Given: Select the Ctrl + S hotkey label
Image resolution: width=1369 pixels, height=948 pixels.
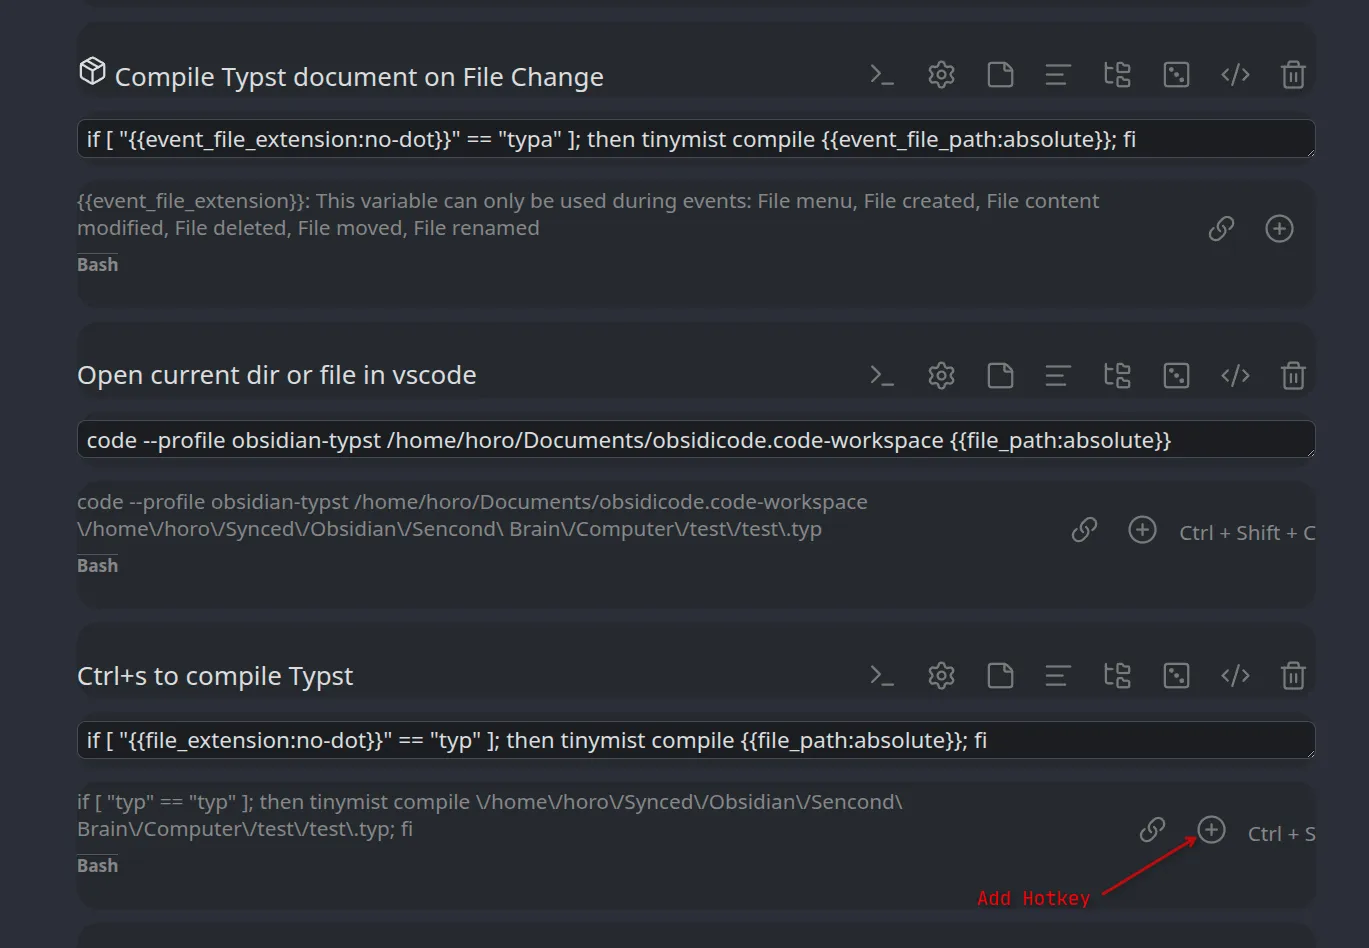Looking at the screenshot, I should point(1281,833).
